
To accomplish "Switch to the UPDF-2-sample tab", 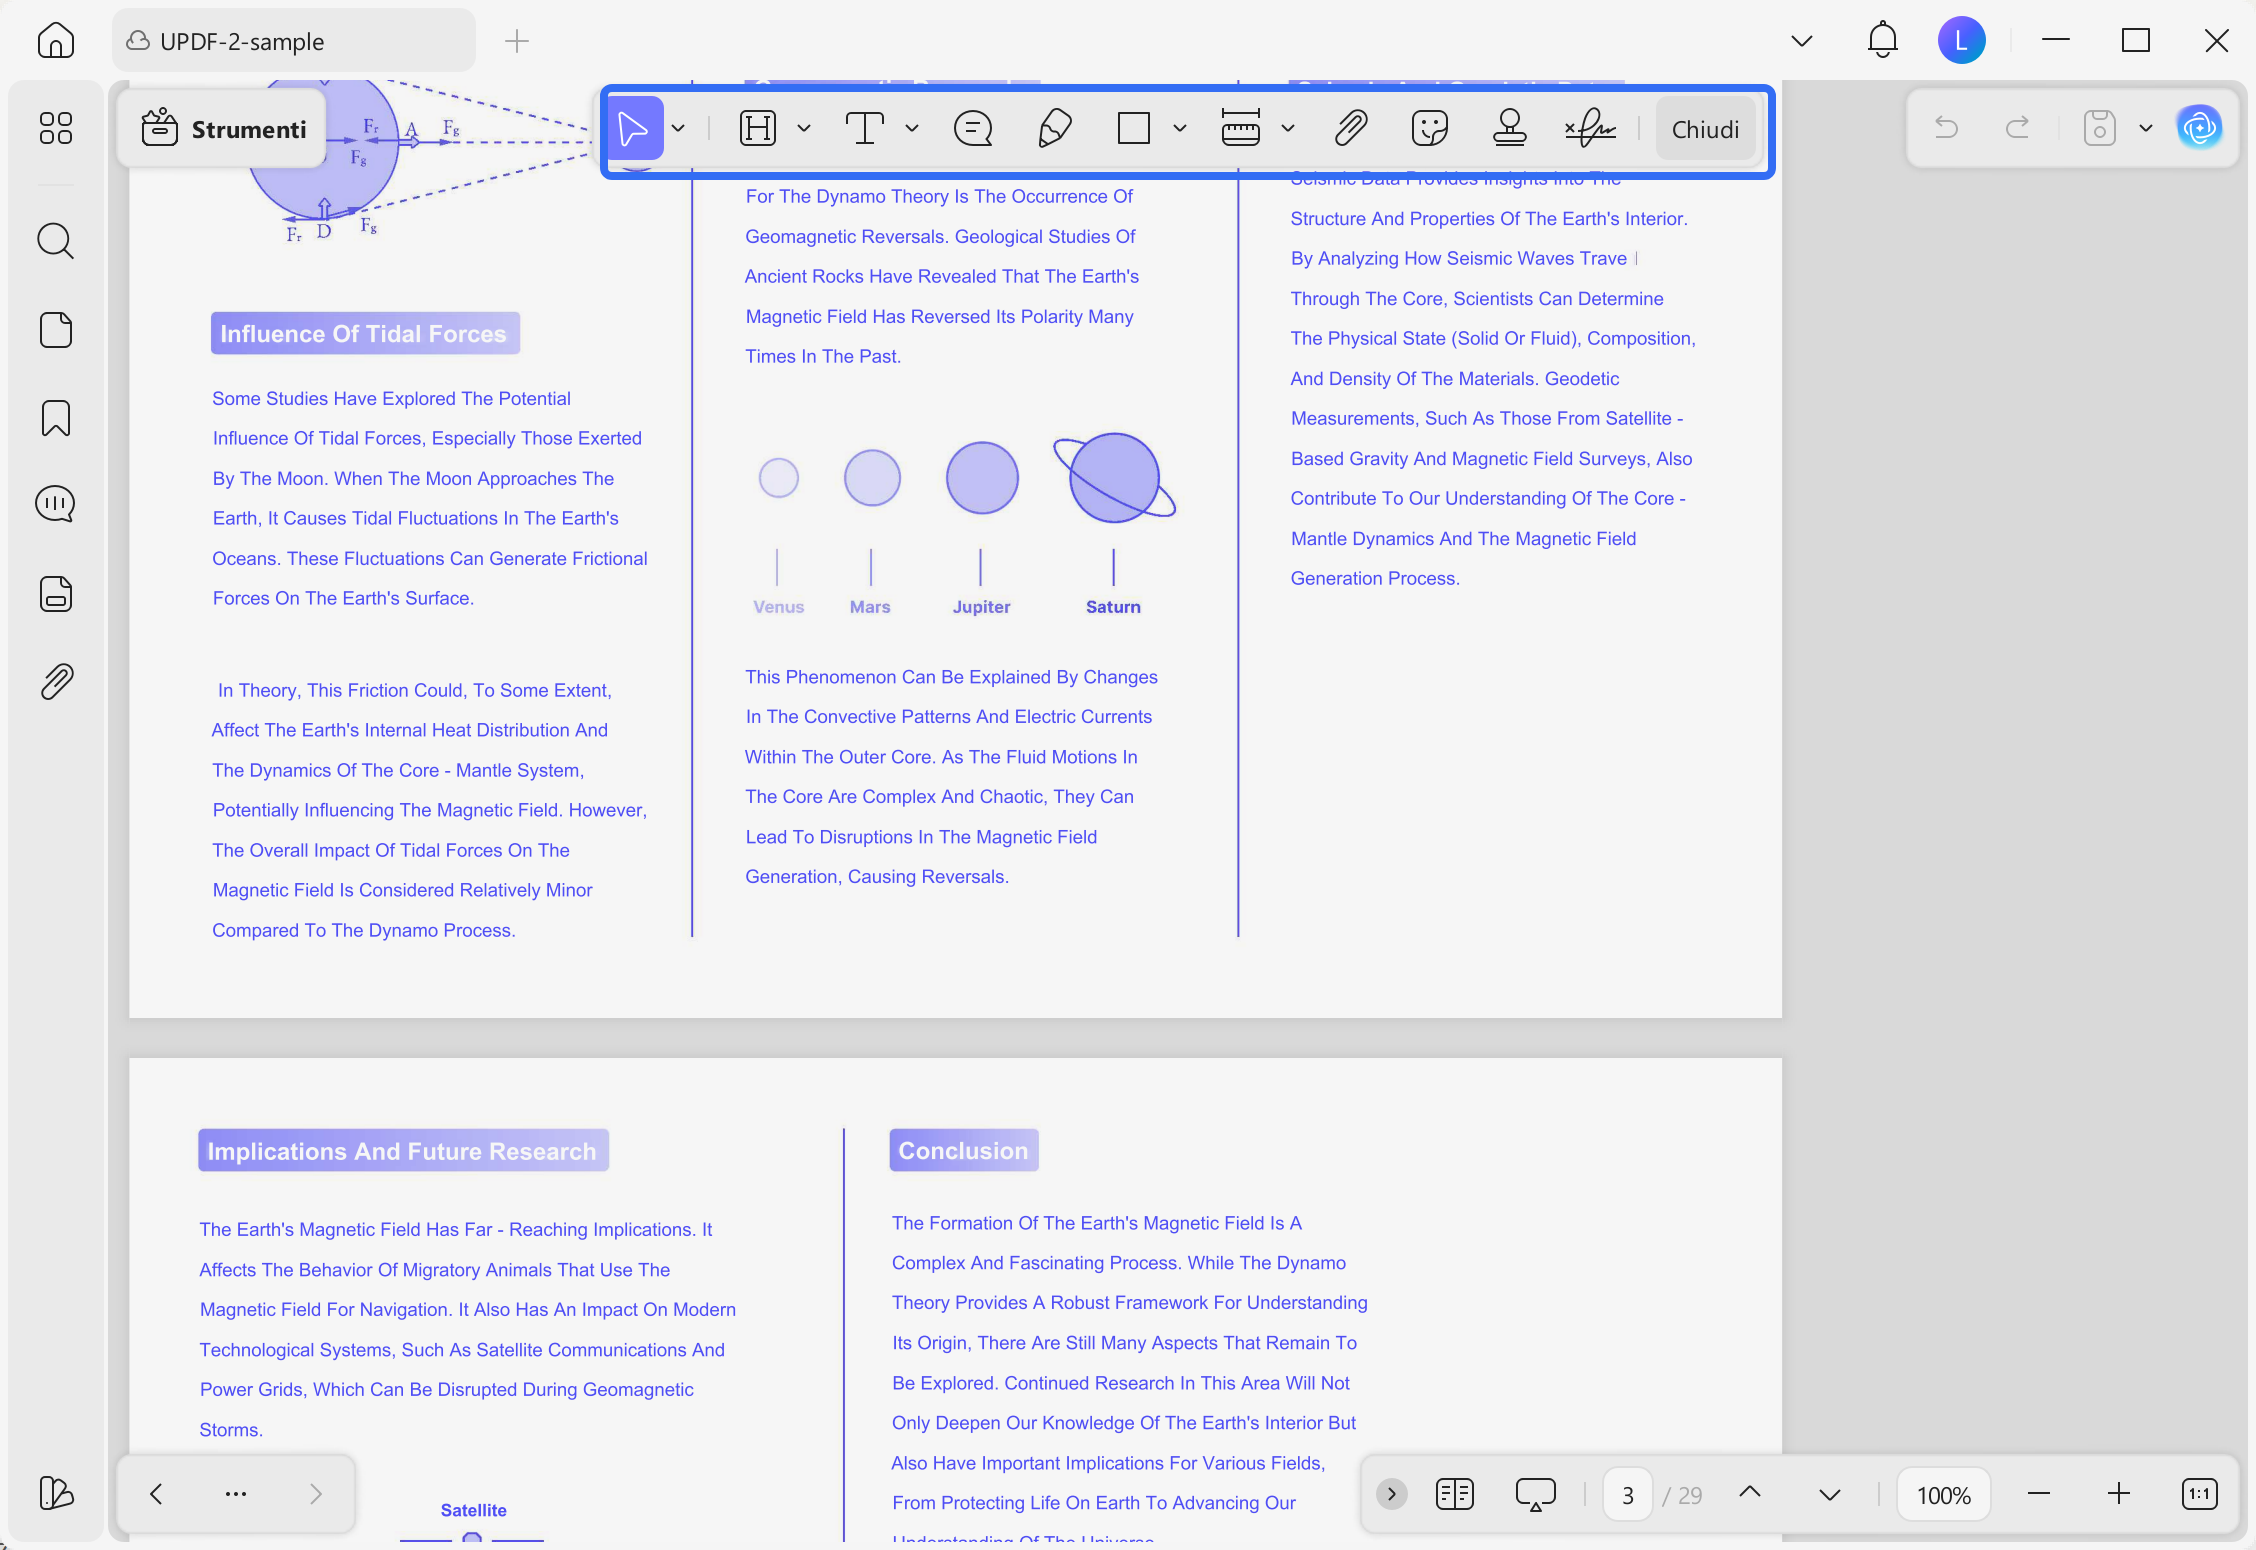I will (293, 41).
